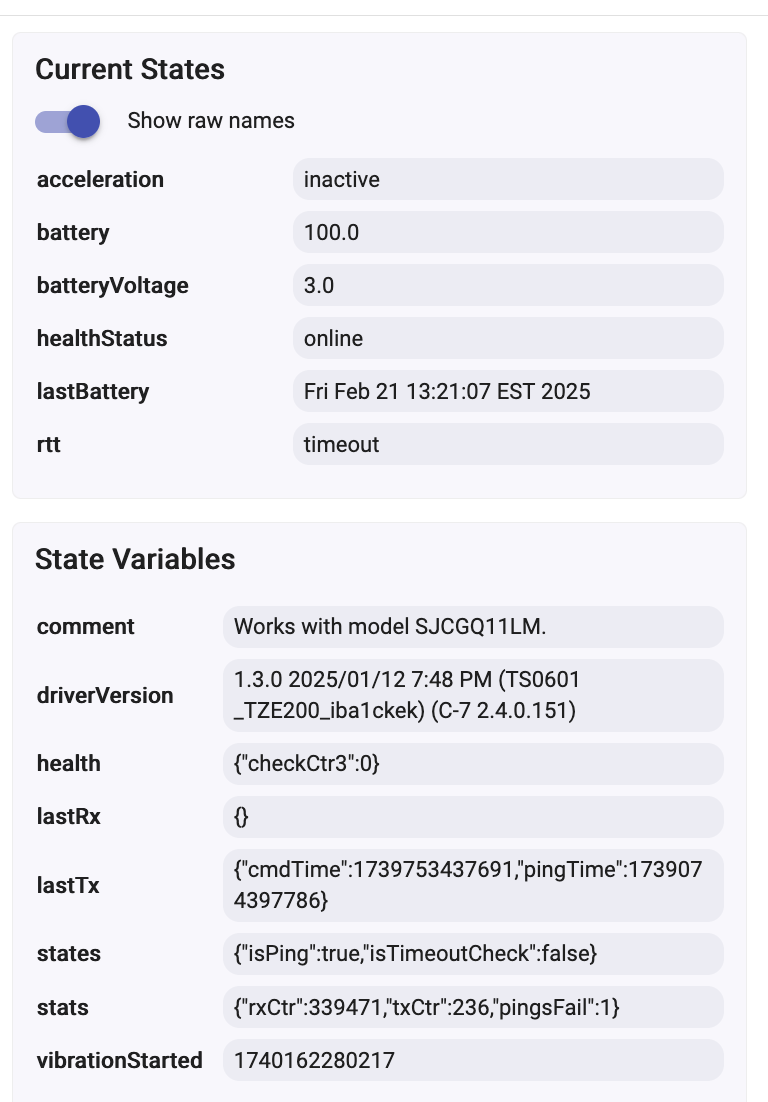Select the lastTx cmdTime value field
768x1102 pixels.
pos(472,885)
